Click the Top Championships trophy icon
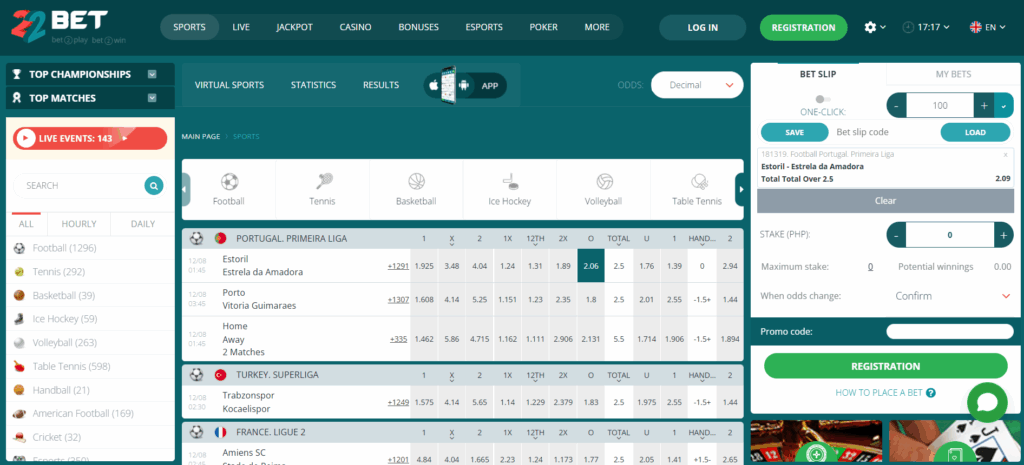Image resolution: width=1024 pixels, height=465 pixels. (x=18, y=74)
